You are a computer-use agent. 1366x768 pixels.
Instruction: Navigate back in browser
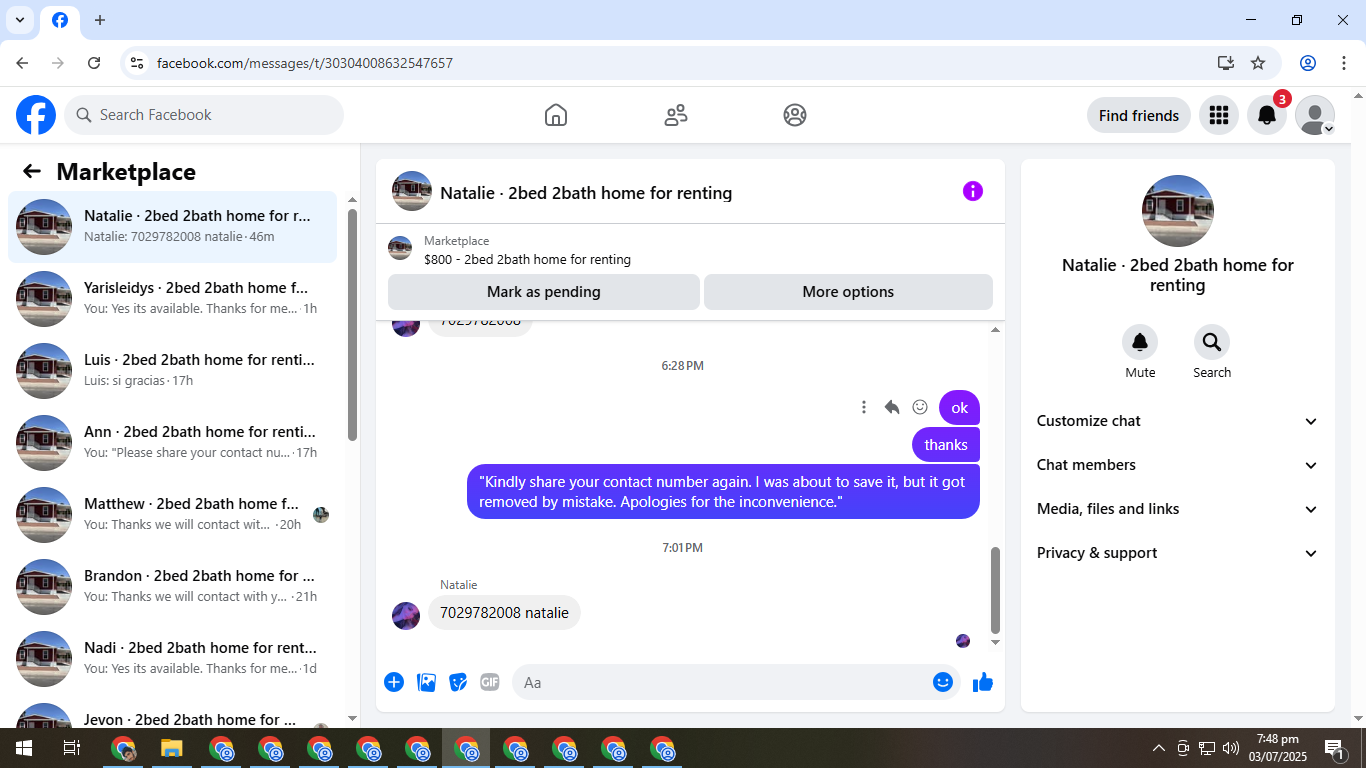click(x=22, y=63)
